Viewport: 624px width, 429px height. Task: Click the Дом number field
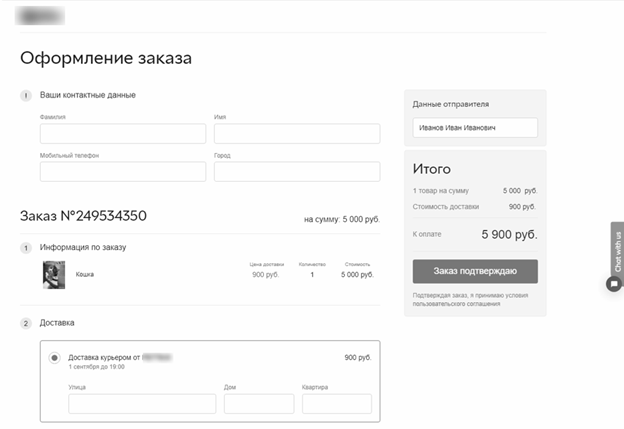tap(259, 404)
